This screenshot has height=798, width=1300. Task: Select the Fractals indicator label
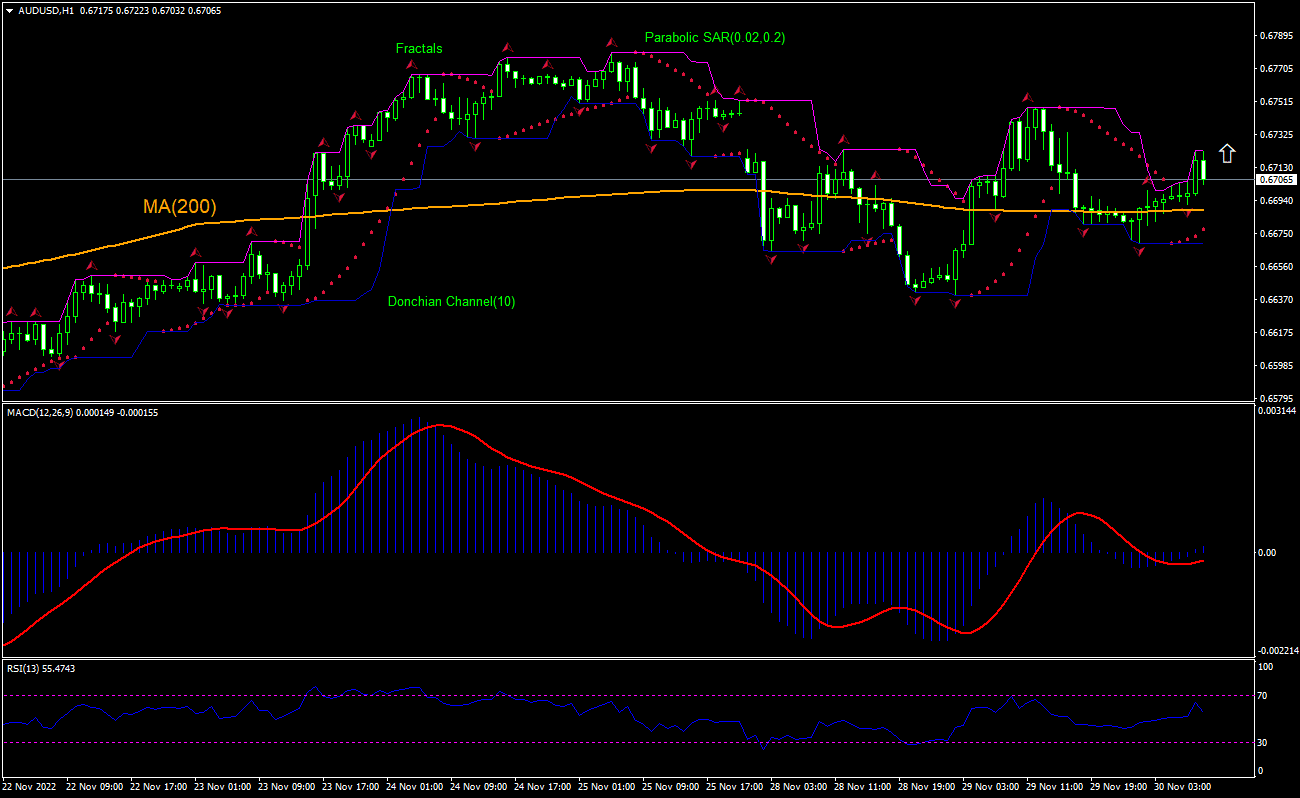click(x=418, y=48)
